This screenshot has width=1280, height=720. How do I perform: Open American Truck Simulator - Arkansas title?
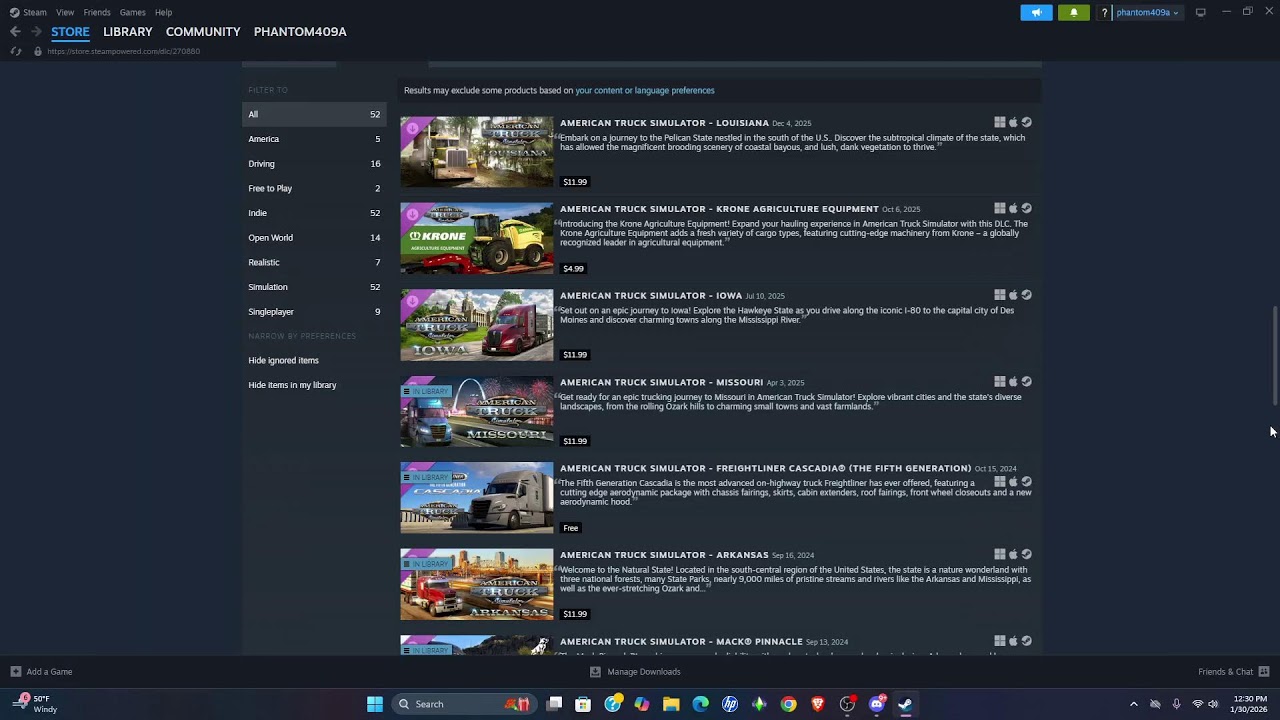coord(664,555)
